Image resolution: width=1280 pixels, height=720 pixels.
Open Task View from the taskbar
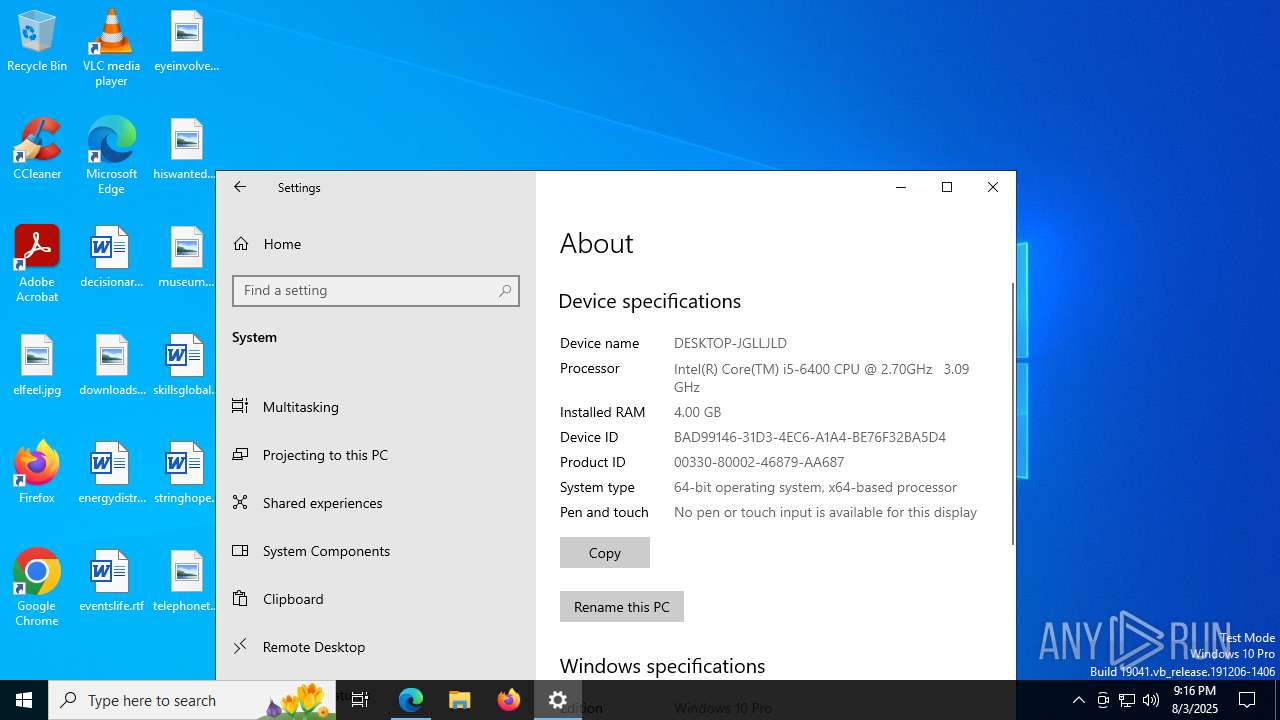pos(360,700)
